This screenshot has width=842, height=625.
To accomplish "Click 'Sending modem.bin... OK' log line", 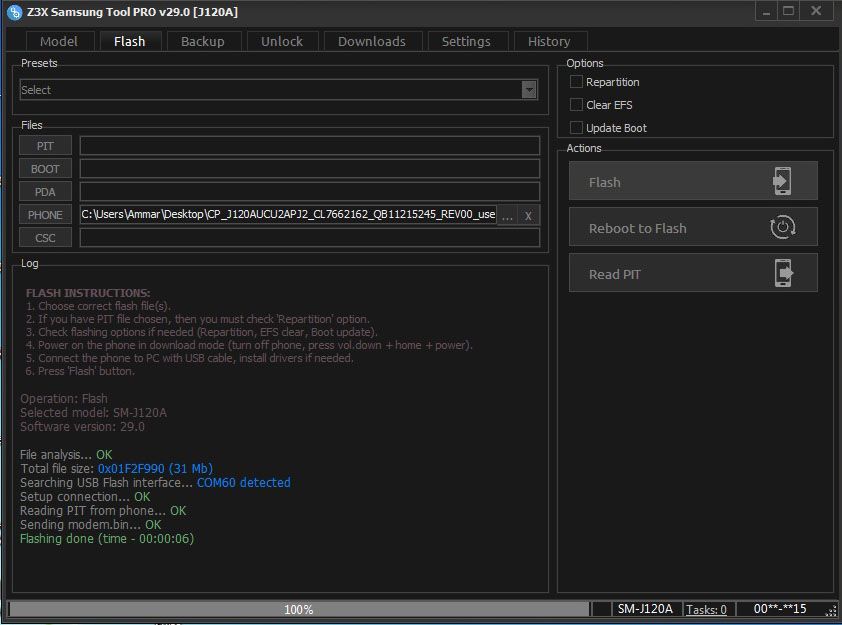I will 90,525.
